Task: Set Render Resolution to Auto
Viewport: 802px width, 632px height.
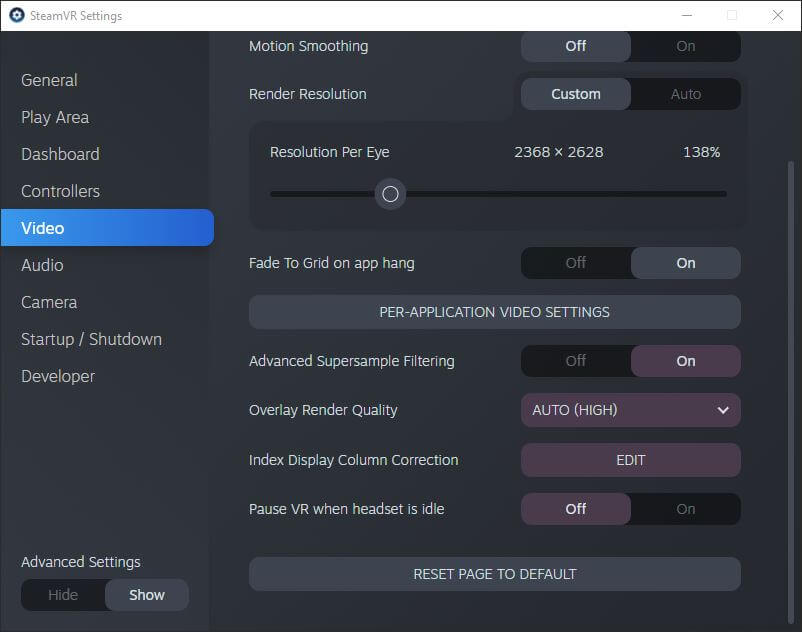Action: coord(685,94)
